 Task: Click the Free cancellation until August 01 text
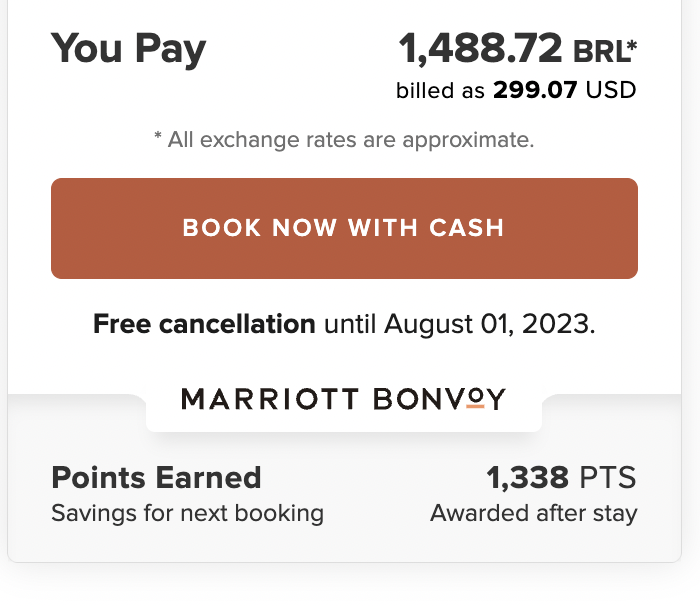click(344, 324)
